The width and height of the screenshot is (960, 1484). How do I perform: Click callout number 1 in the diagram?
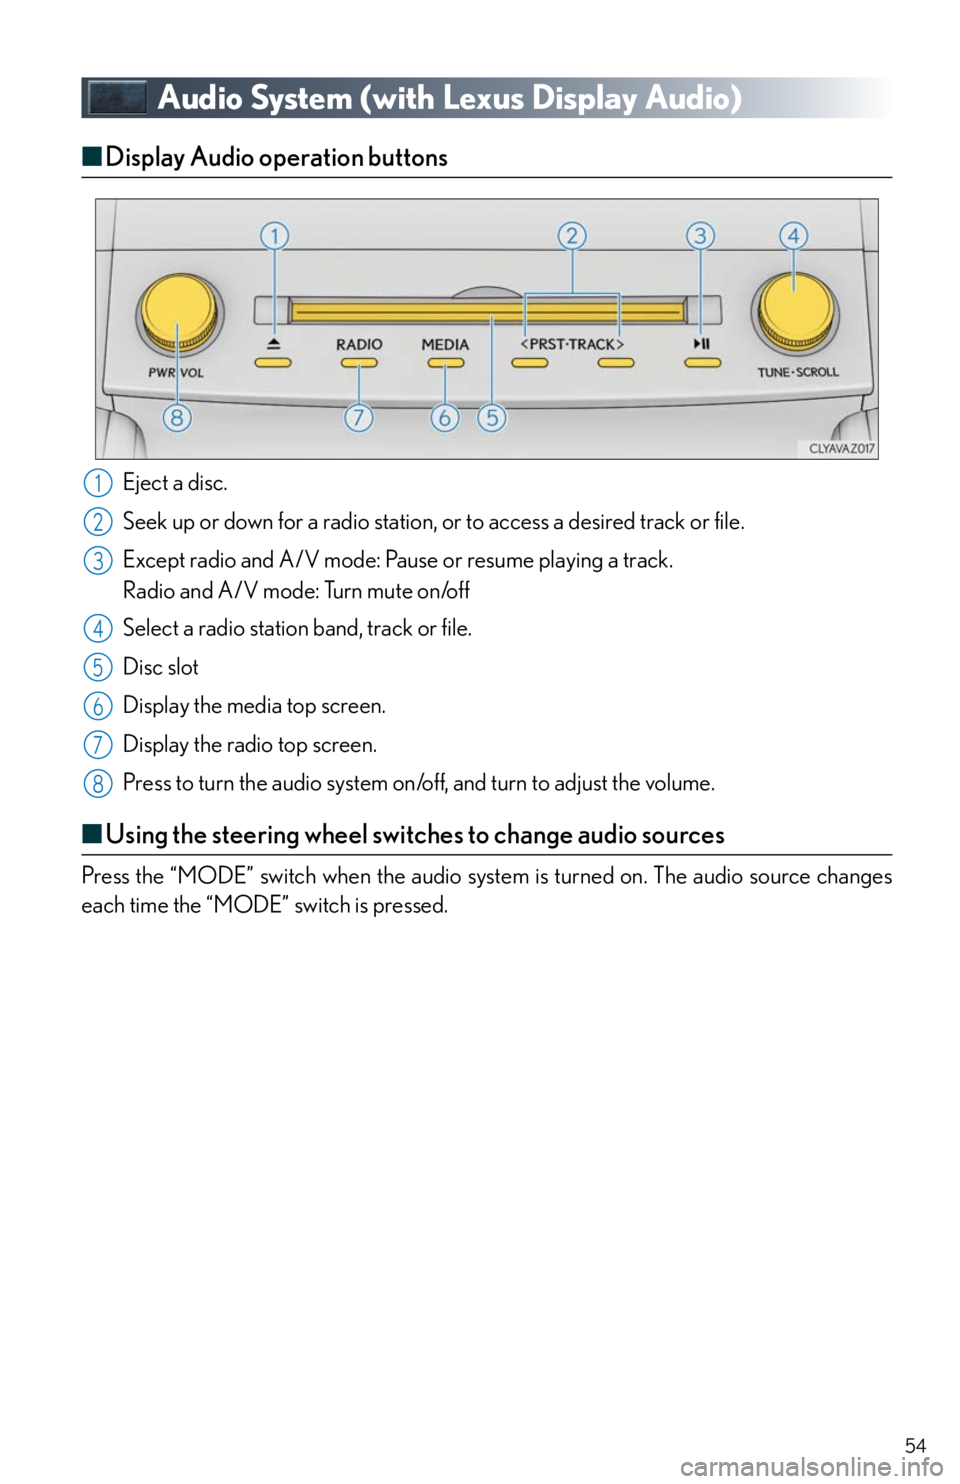(x=274, y=236)
